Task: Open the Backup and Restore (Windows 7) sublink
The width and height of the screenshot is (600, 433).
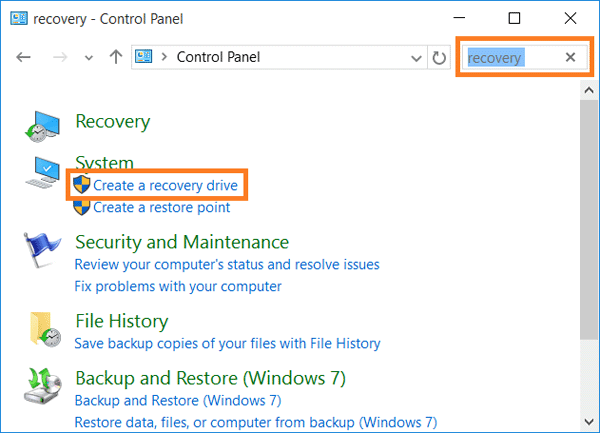Action: coord(178,400)
